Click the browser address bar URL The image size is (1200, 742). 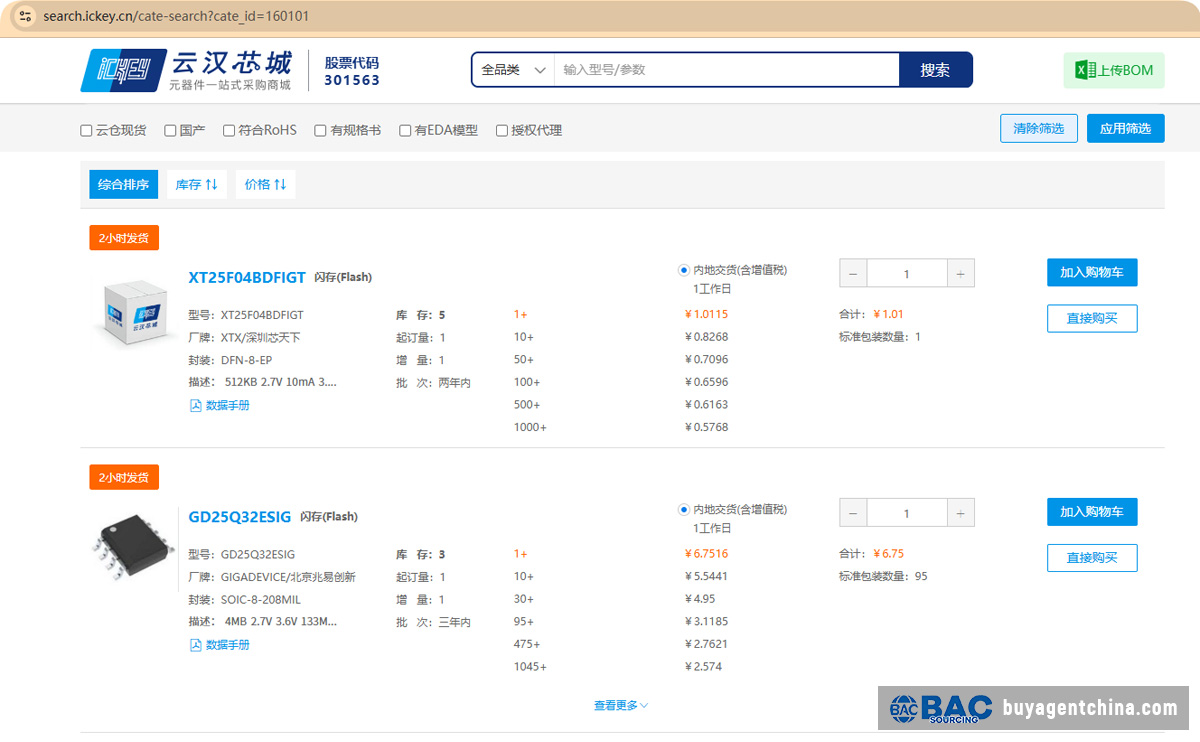176,16
